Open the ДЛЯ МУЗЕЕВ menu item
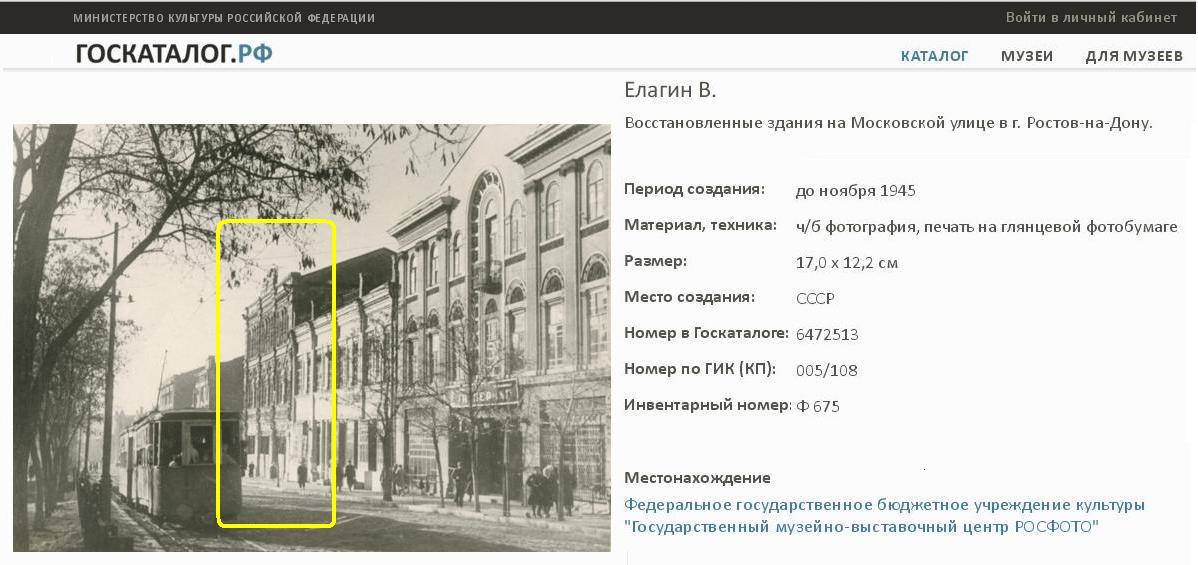 tap(1134, 56)
